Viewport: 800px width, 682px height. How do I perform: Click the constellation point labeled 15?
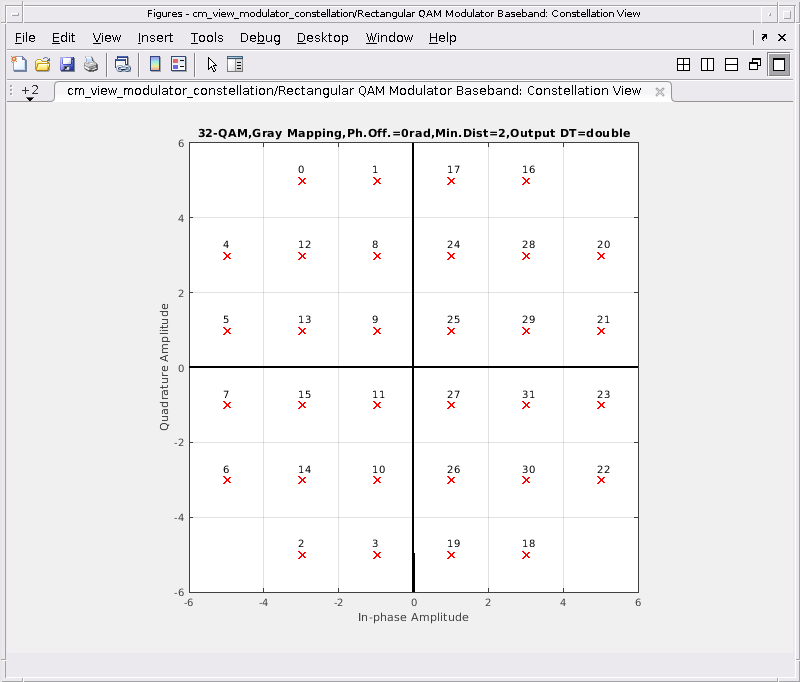(x=302, y=405)
